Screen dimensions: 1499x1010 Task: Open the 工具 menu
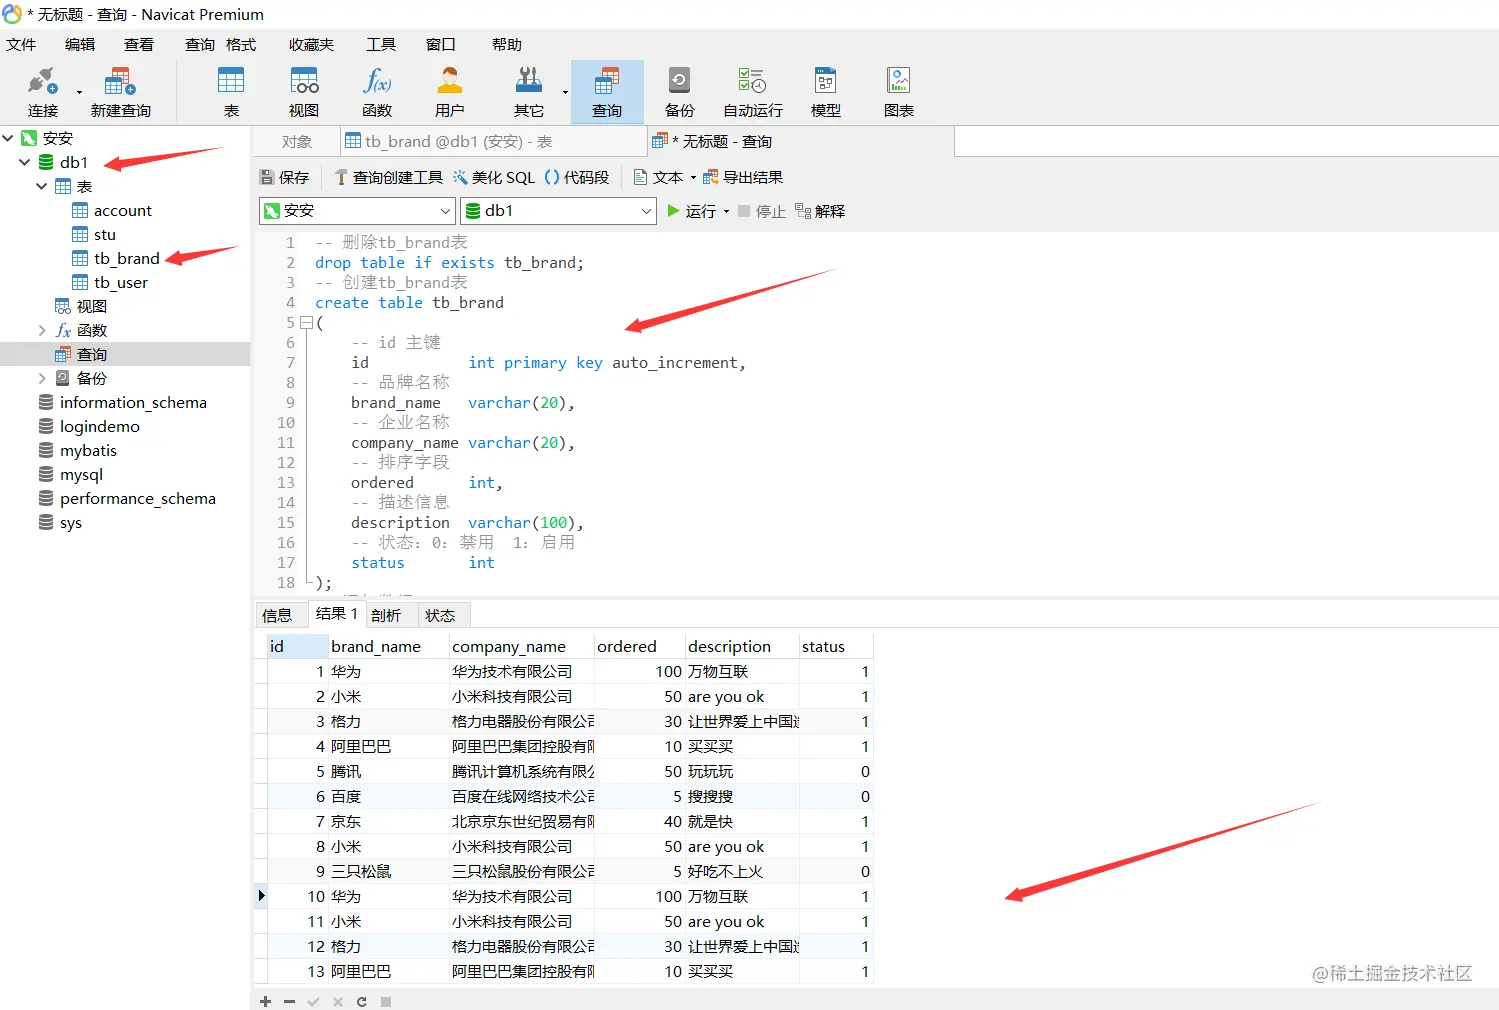[381, 44]
